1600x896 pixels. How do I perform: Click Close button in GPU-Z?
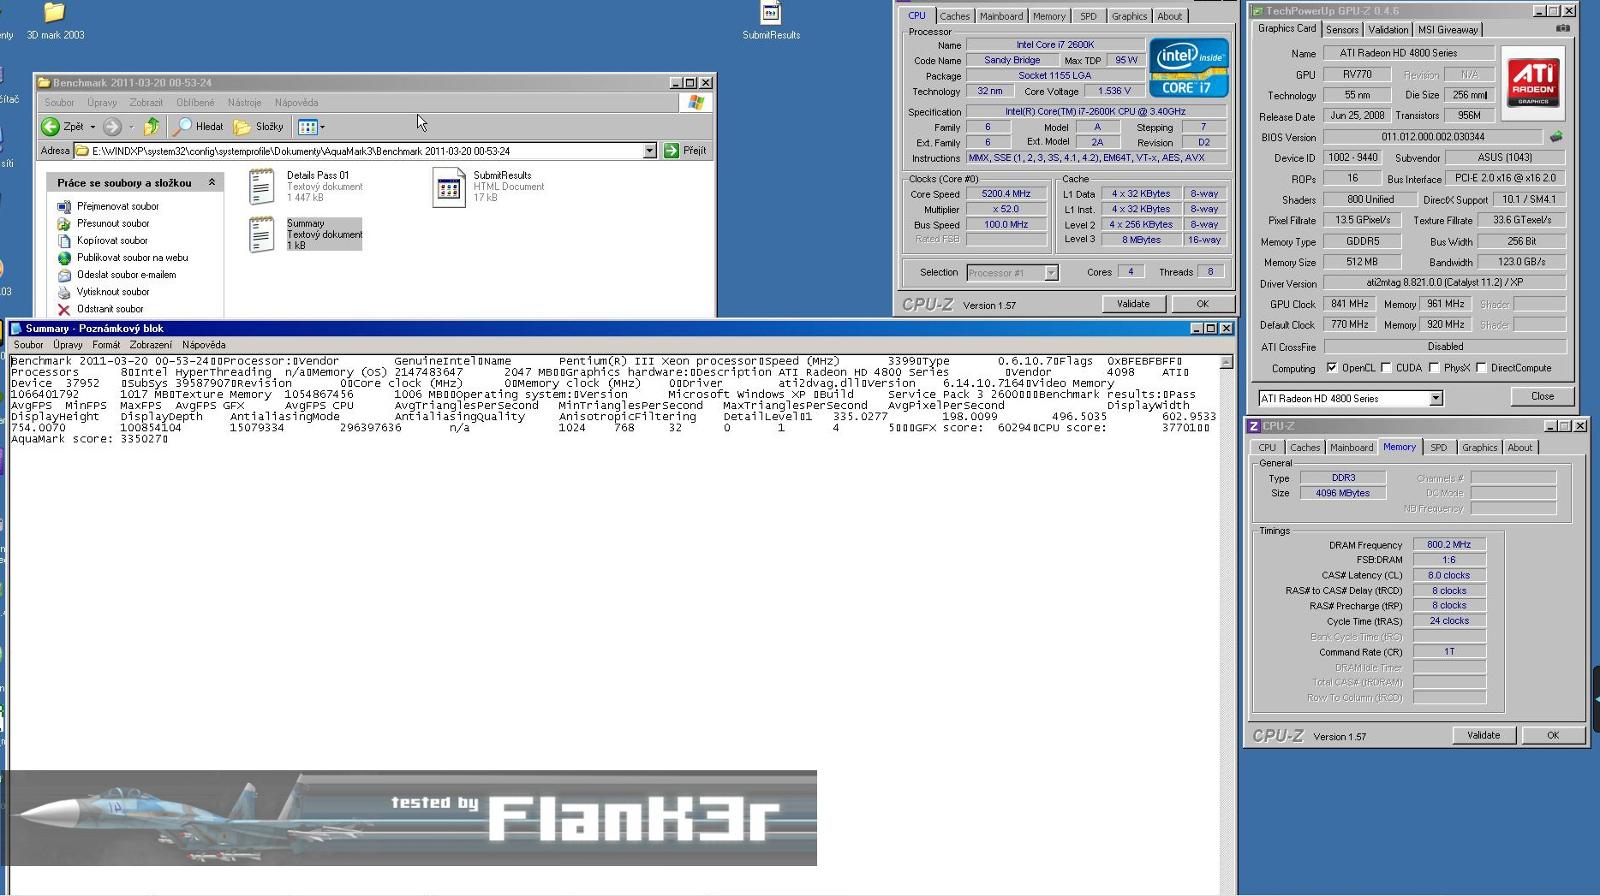click(x=1542, y=396)
